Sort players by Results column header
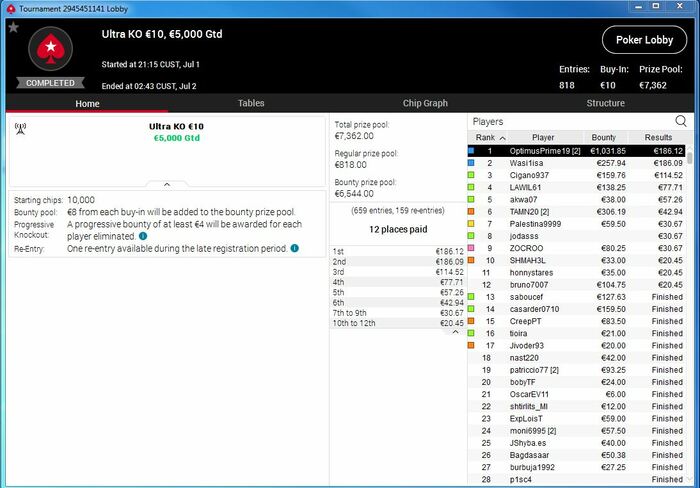 click(x=658, y=138)
